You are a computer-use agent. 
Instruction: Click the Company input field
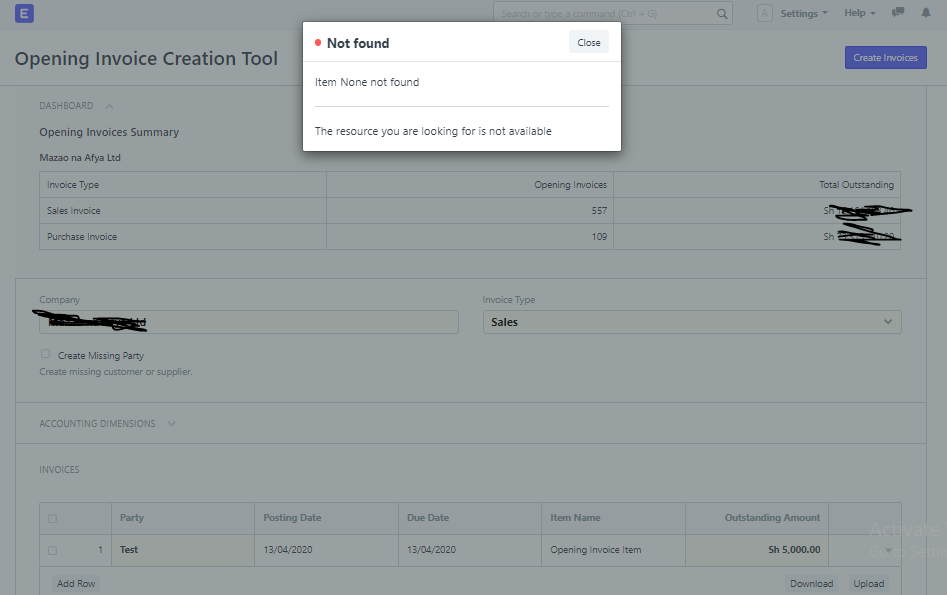click(x=249, y=322)
